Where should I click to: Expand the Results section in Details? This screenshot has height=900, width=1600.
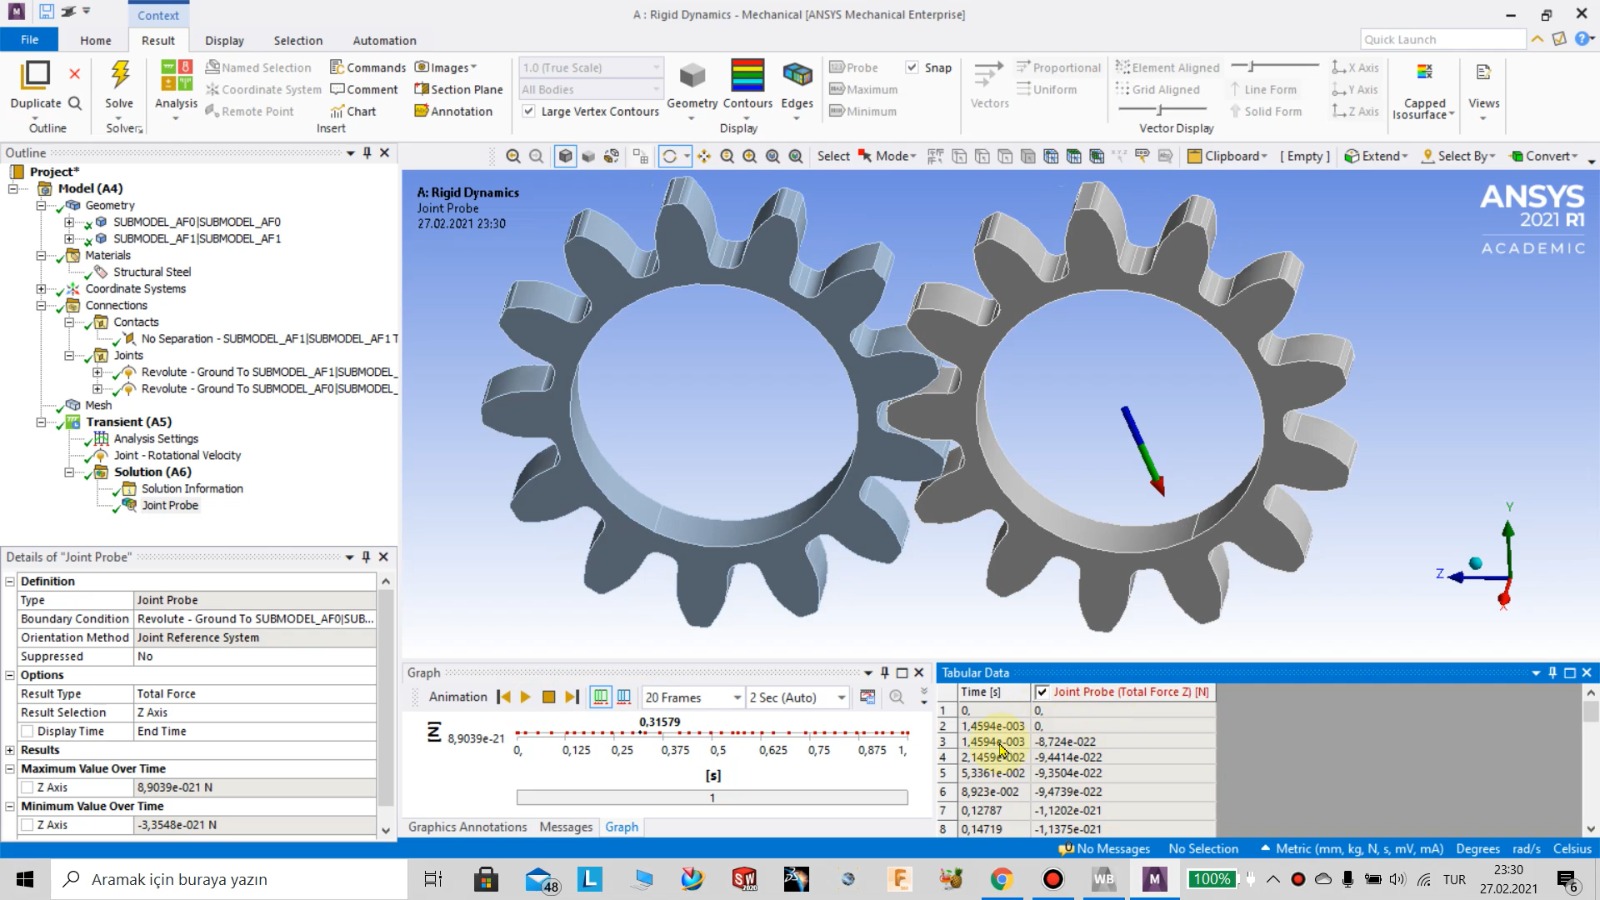coord(10,750)
